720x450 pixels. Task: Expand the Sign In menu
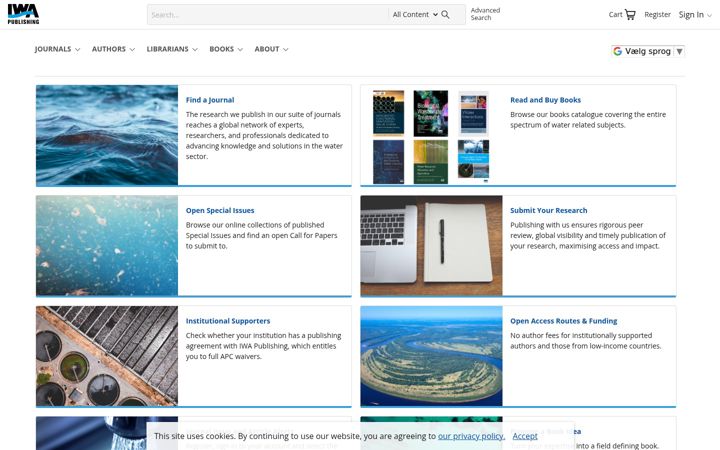point(695,15)
